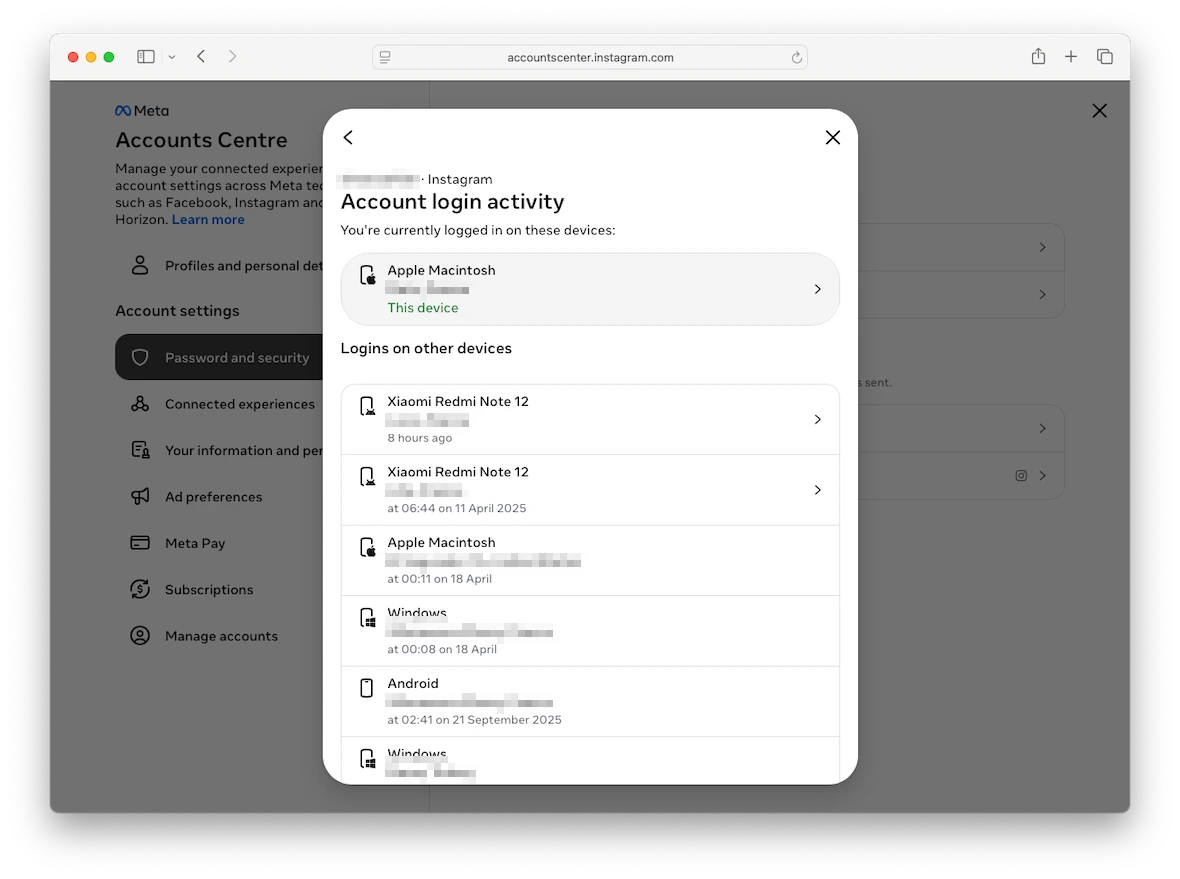Open a new tab with plus icon
This screenshot has width=1180, height=879.
[1071, 56]
